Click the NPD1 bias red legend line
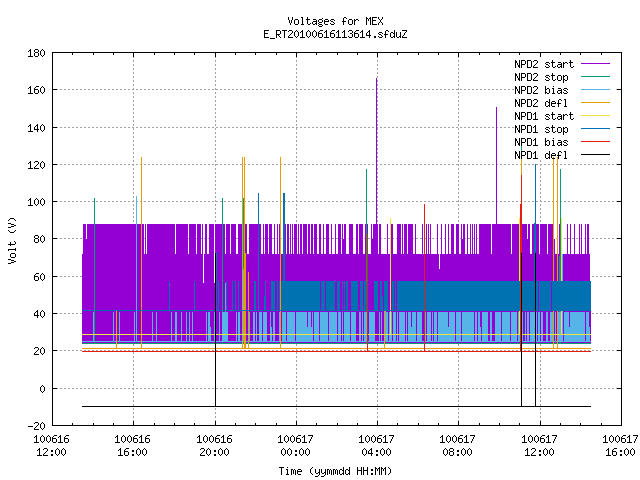 click(x=595, y=142)
